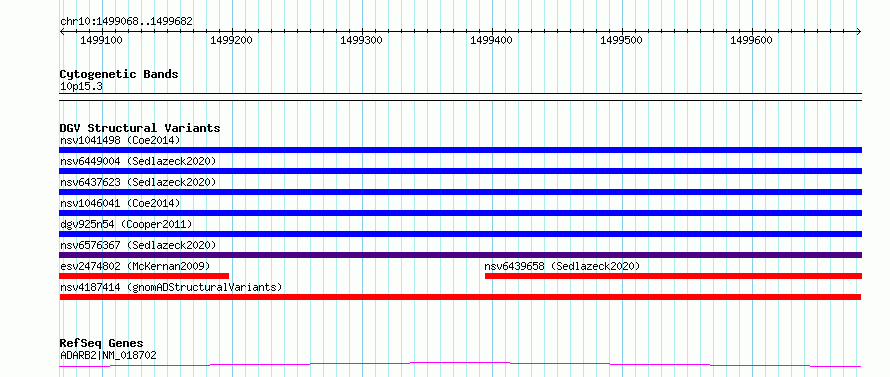
Task: Select the blue bar under nsv6449004
Action: tap(460, 171)
